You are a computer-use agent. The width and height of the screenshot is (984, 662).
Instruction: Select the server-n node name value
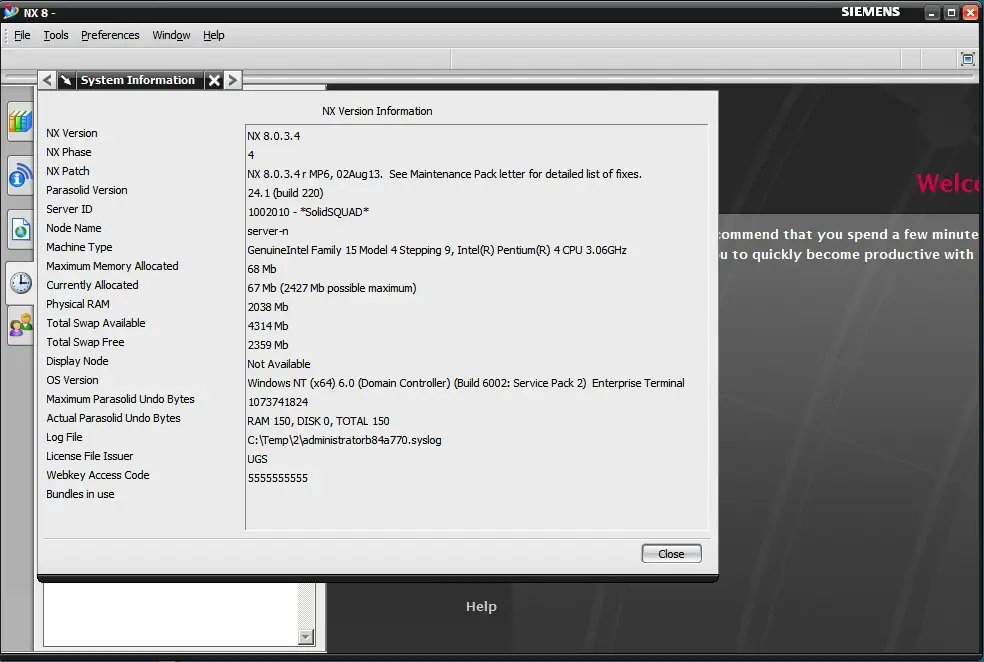(x=268, y=231)
